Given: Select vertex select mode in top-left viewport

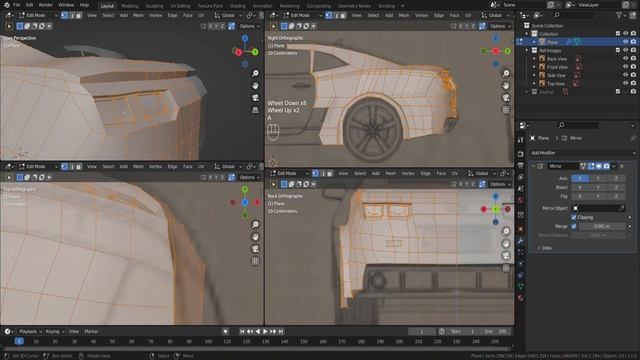Looking at the screenshot, I should click(64, 16).
